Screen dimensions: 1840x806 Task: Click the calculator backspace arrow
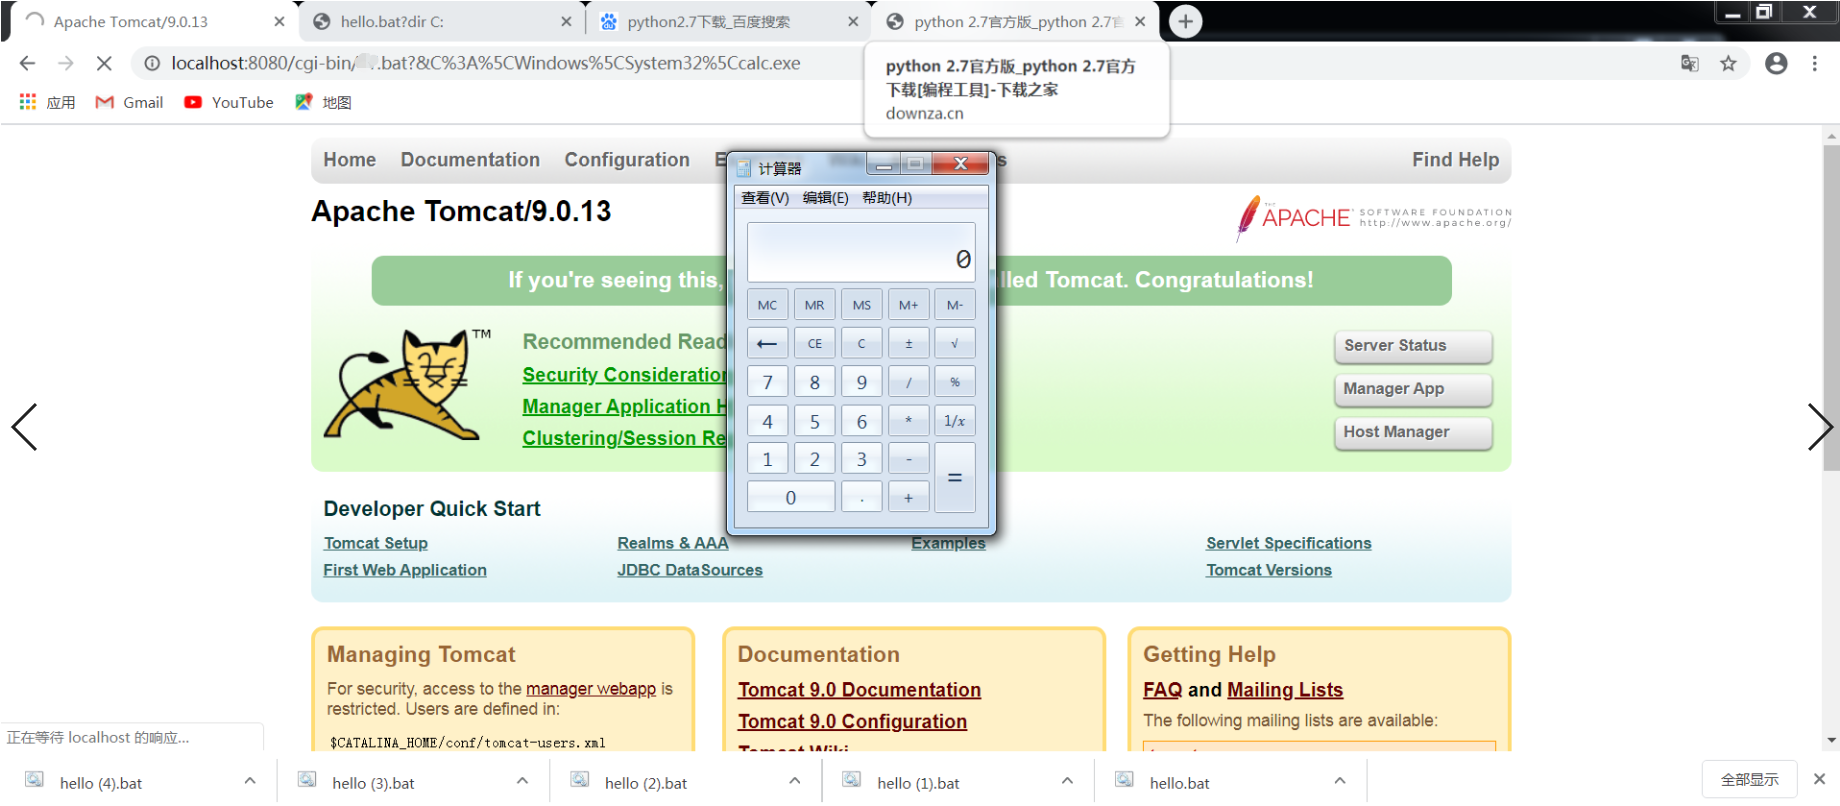coord(767,343)
